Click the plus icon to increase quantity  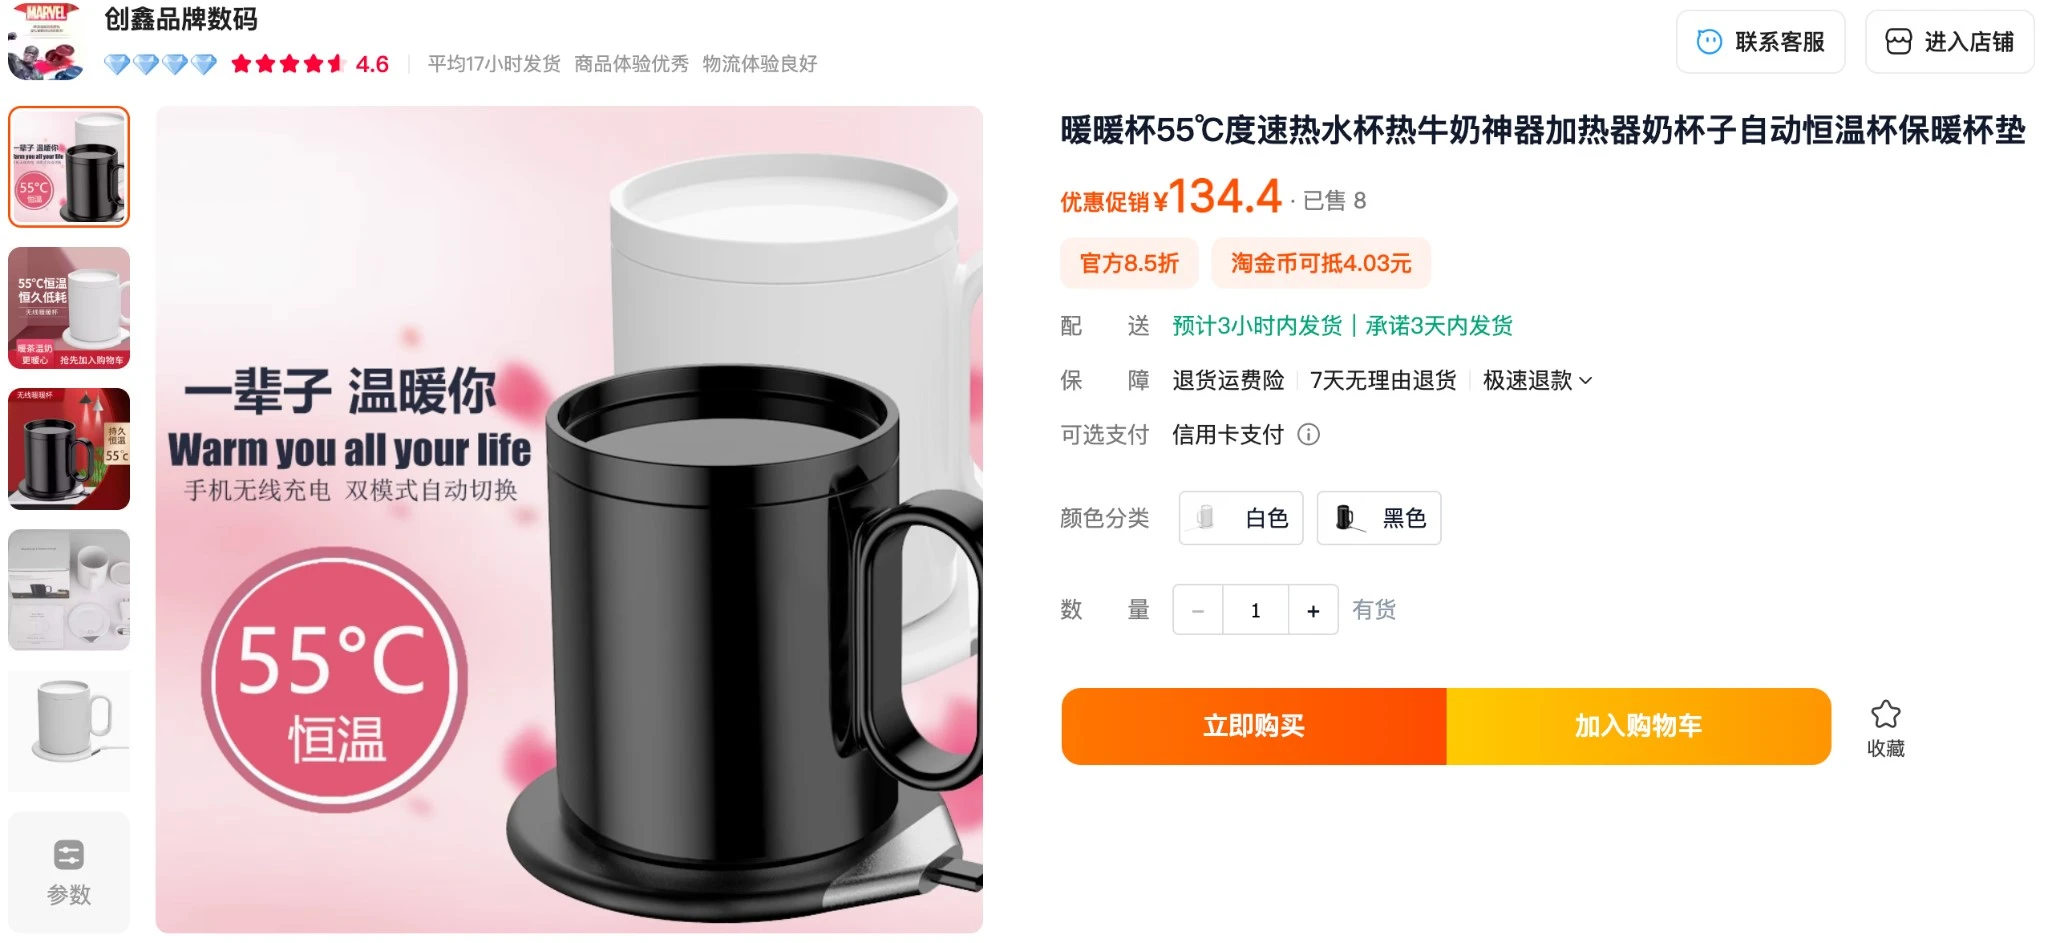point(1313,610)
